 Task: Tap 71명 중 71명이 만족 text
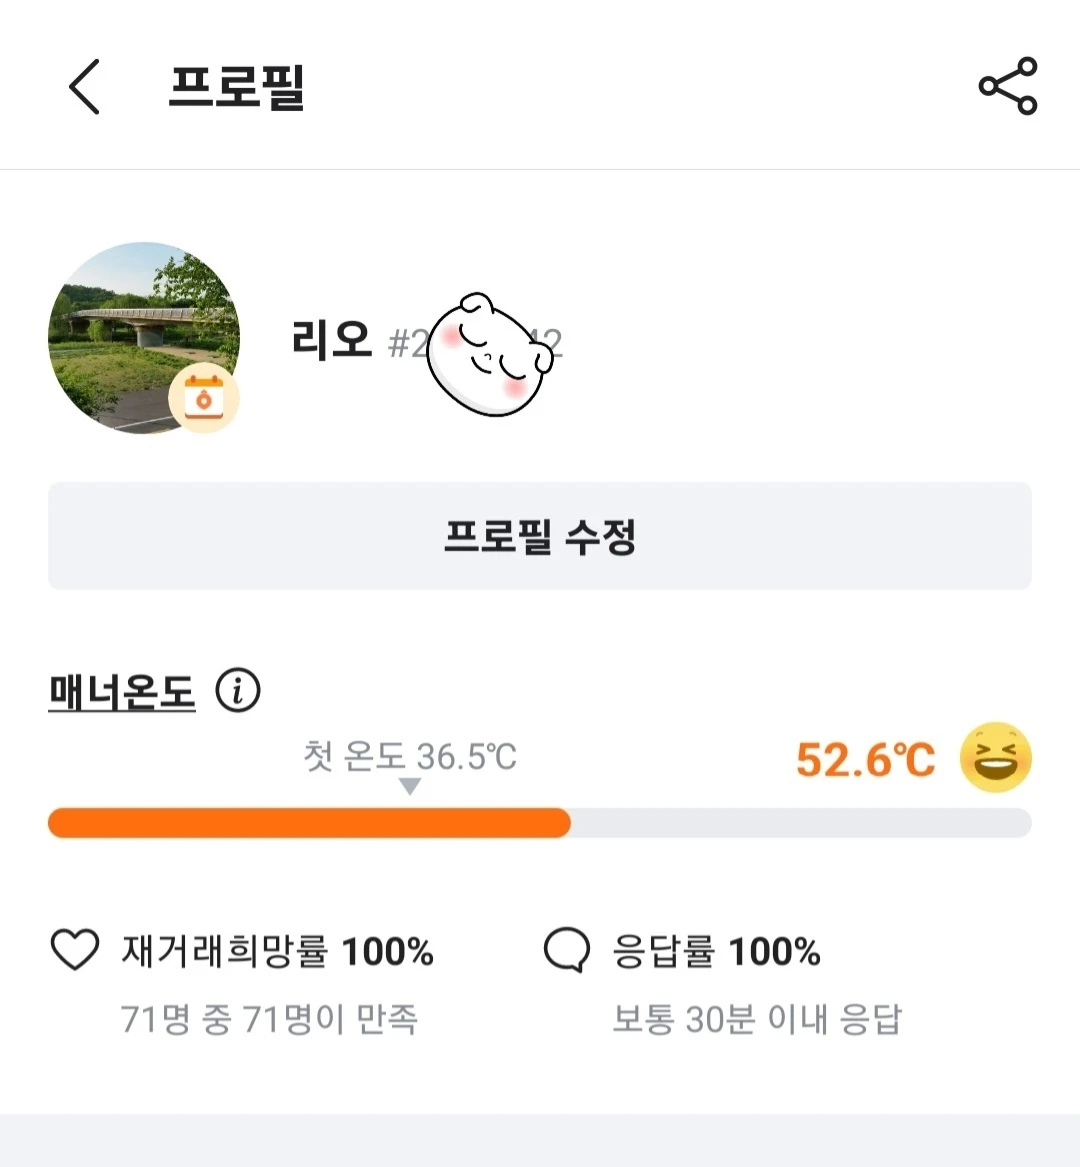tap(269, 1019)
